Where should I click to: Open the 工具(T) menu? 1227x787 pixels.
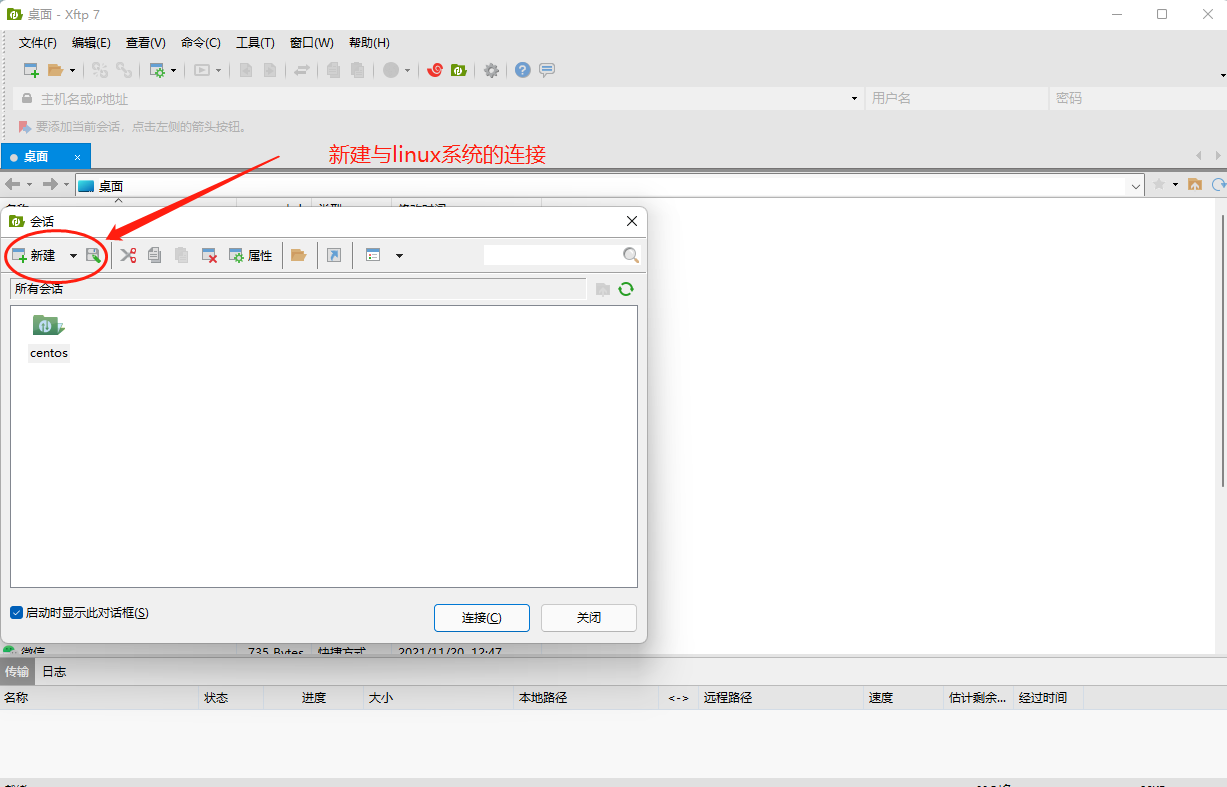click(255, 43)
